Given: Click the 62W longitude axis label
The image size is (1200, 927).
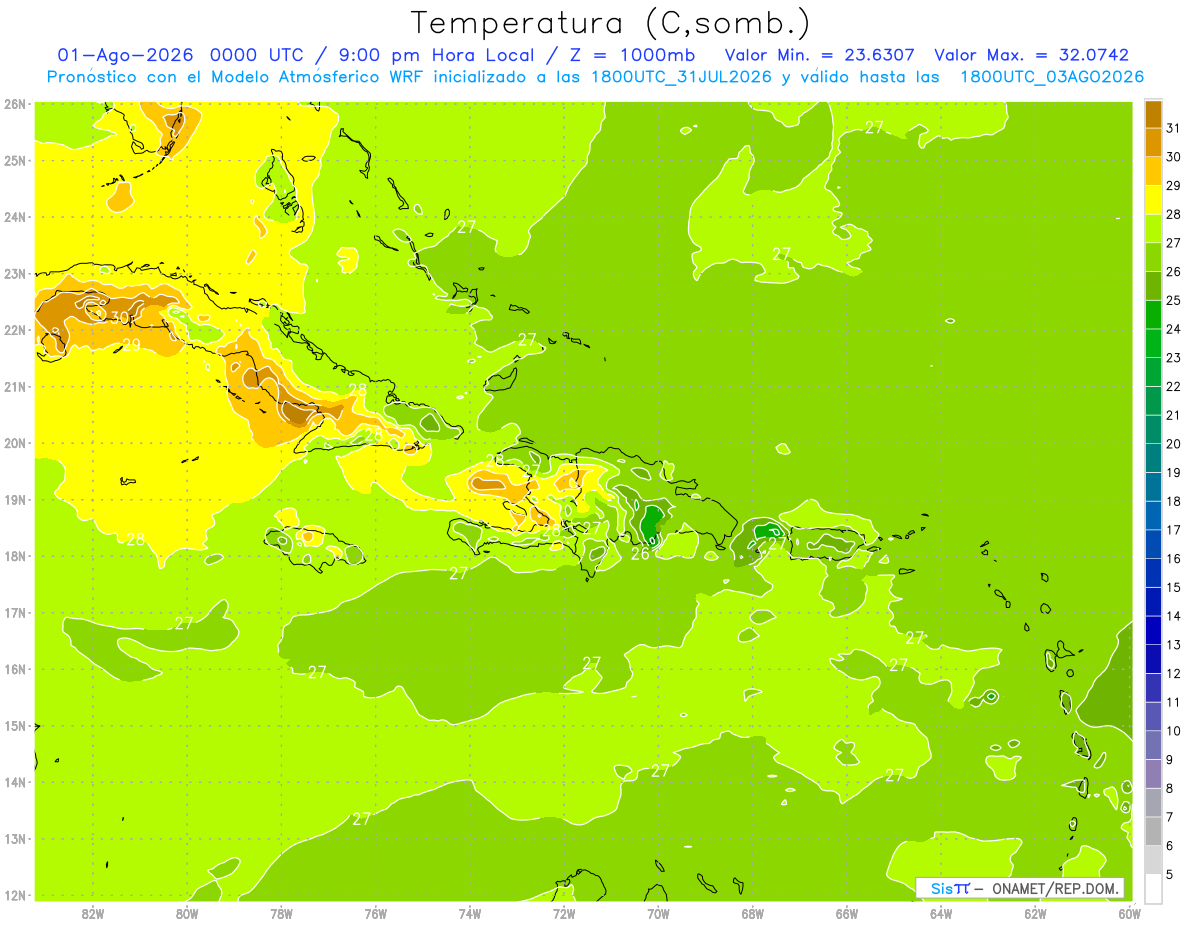Looking at the screenshot, I should point(1035,913).
